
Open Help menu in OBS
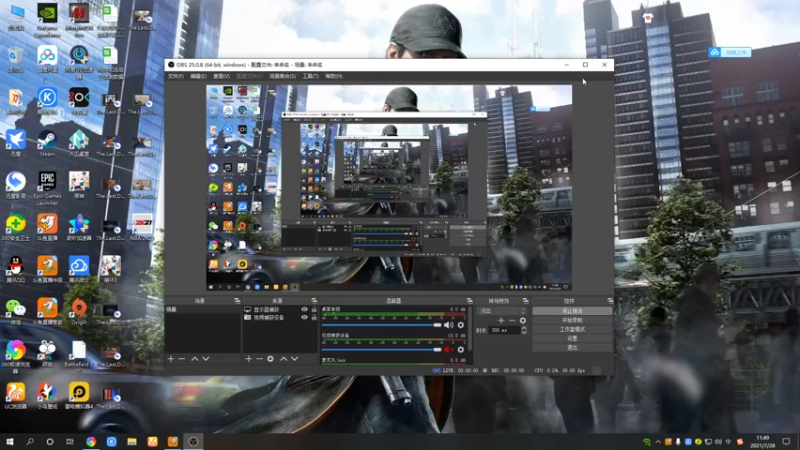[334, 76]
